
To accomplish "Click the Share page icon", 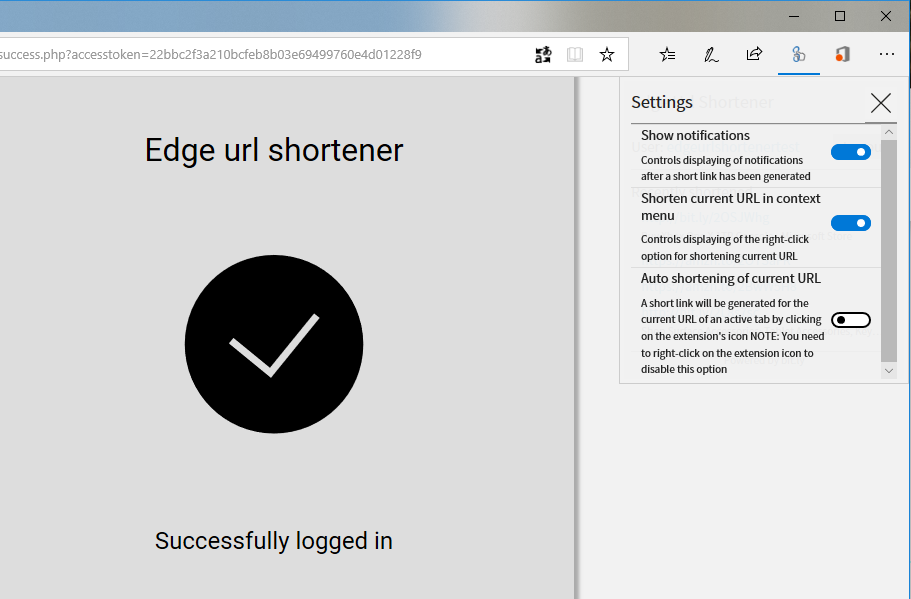I will tap(754, 55).
